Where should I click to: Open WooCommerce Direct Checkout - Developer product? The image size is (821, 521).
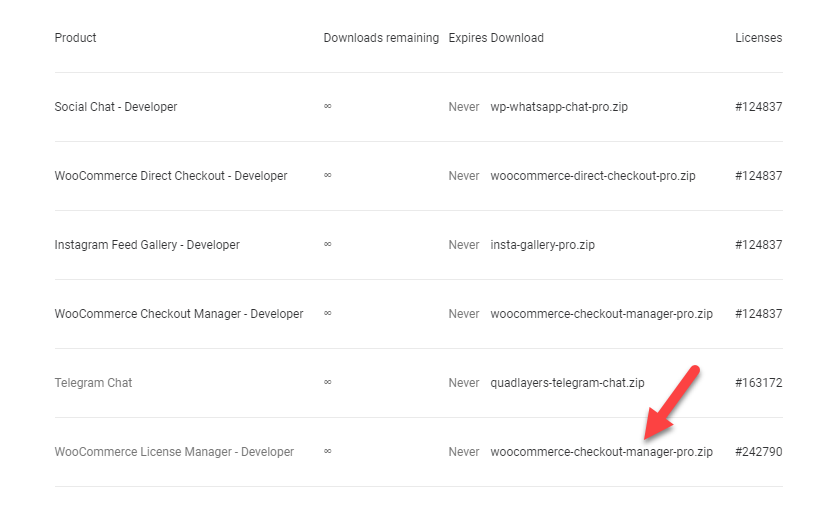click(171, 176)
